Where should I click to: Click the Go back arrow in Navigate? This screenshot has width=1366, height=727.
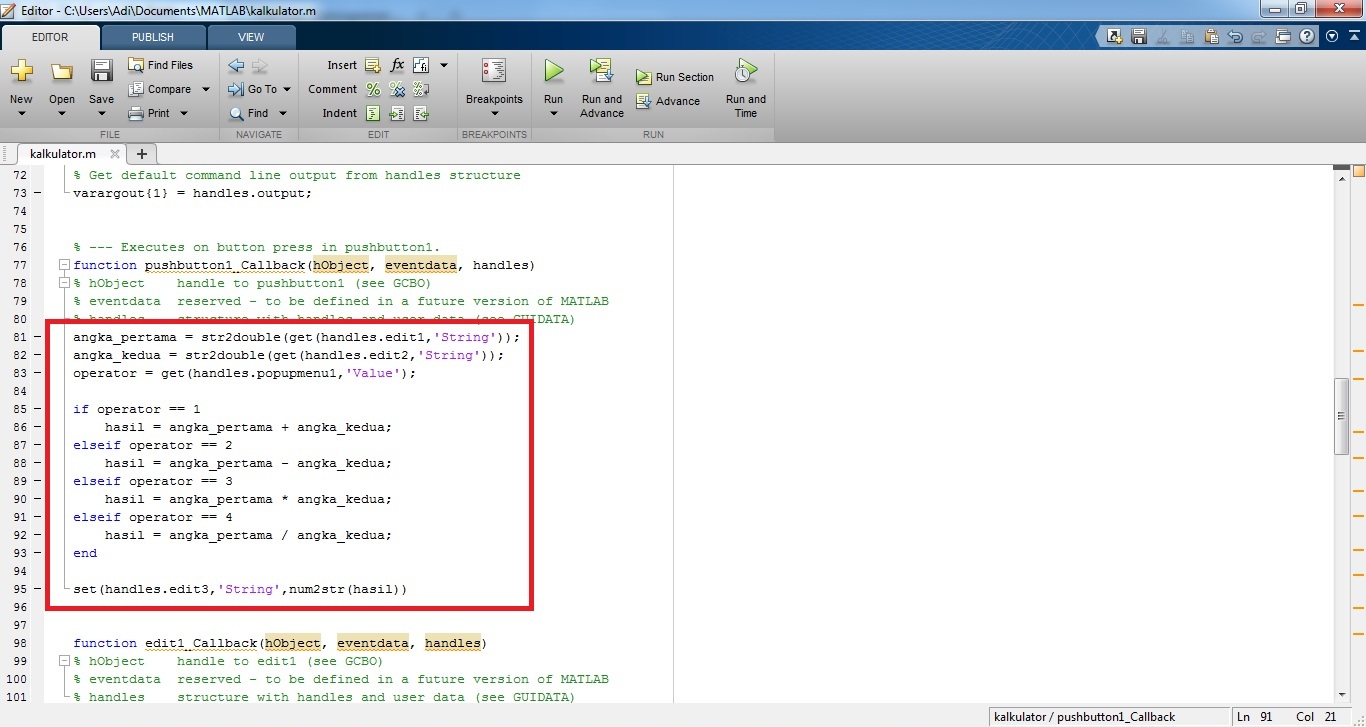tap(236, 65)
